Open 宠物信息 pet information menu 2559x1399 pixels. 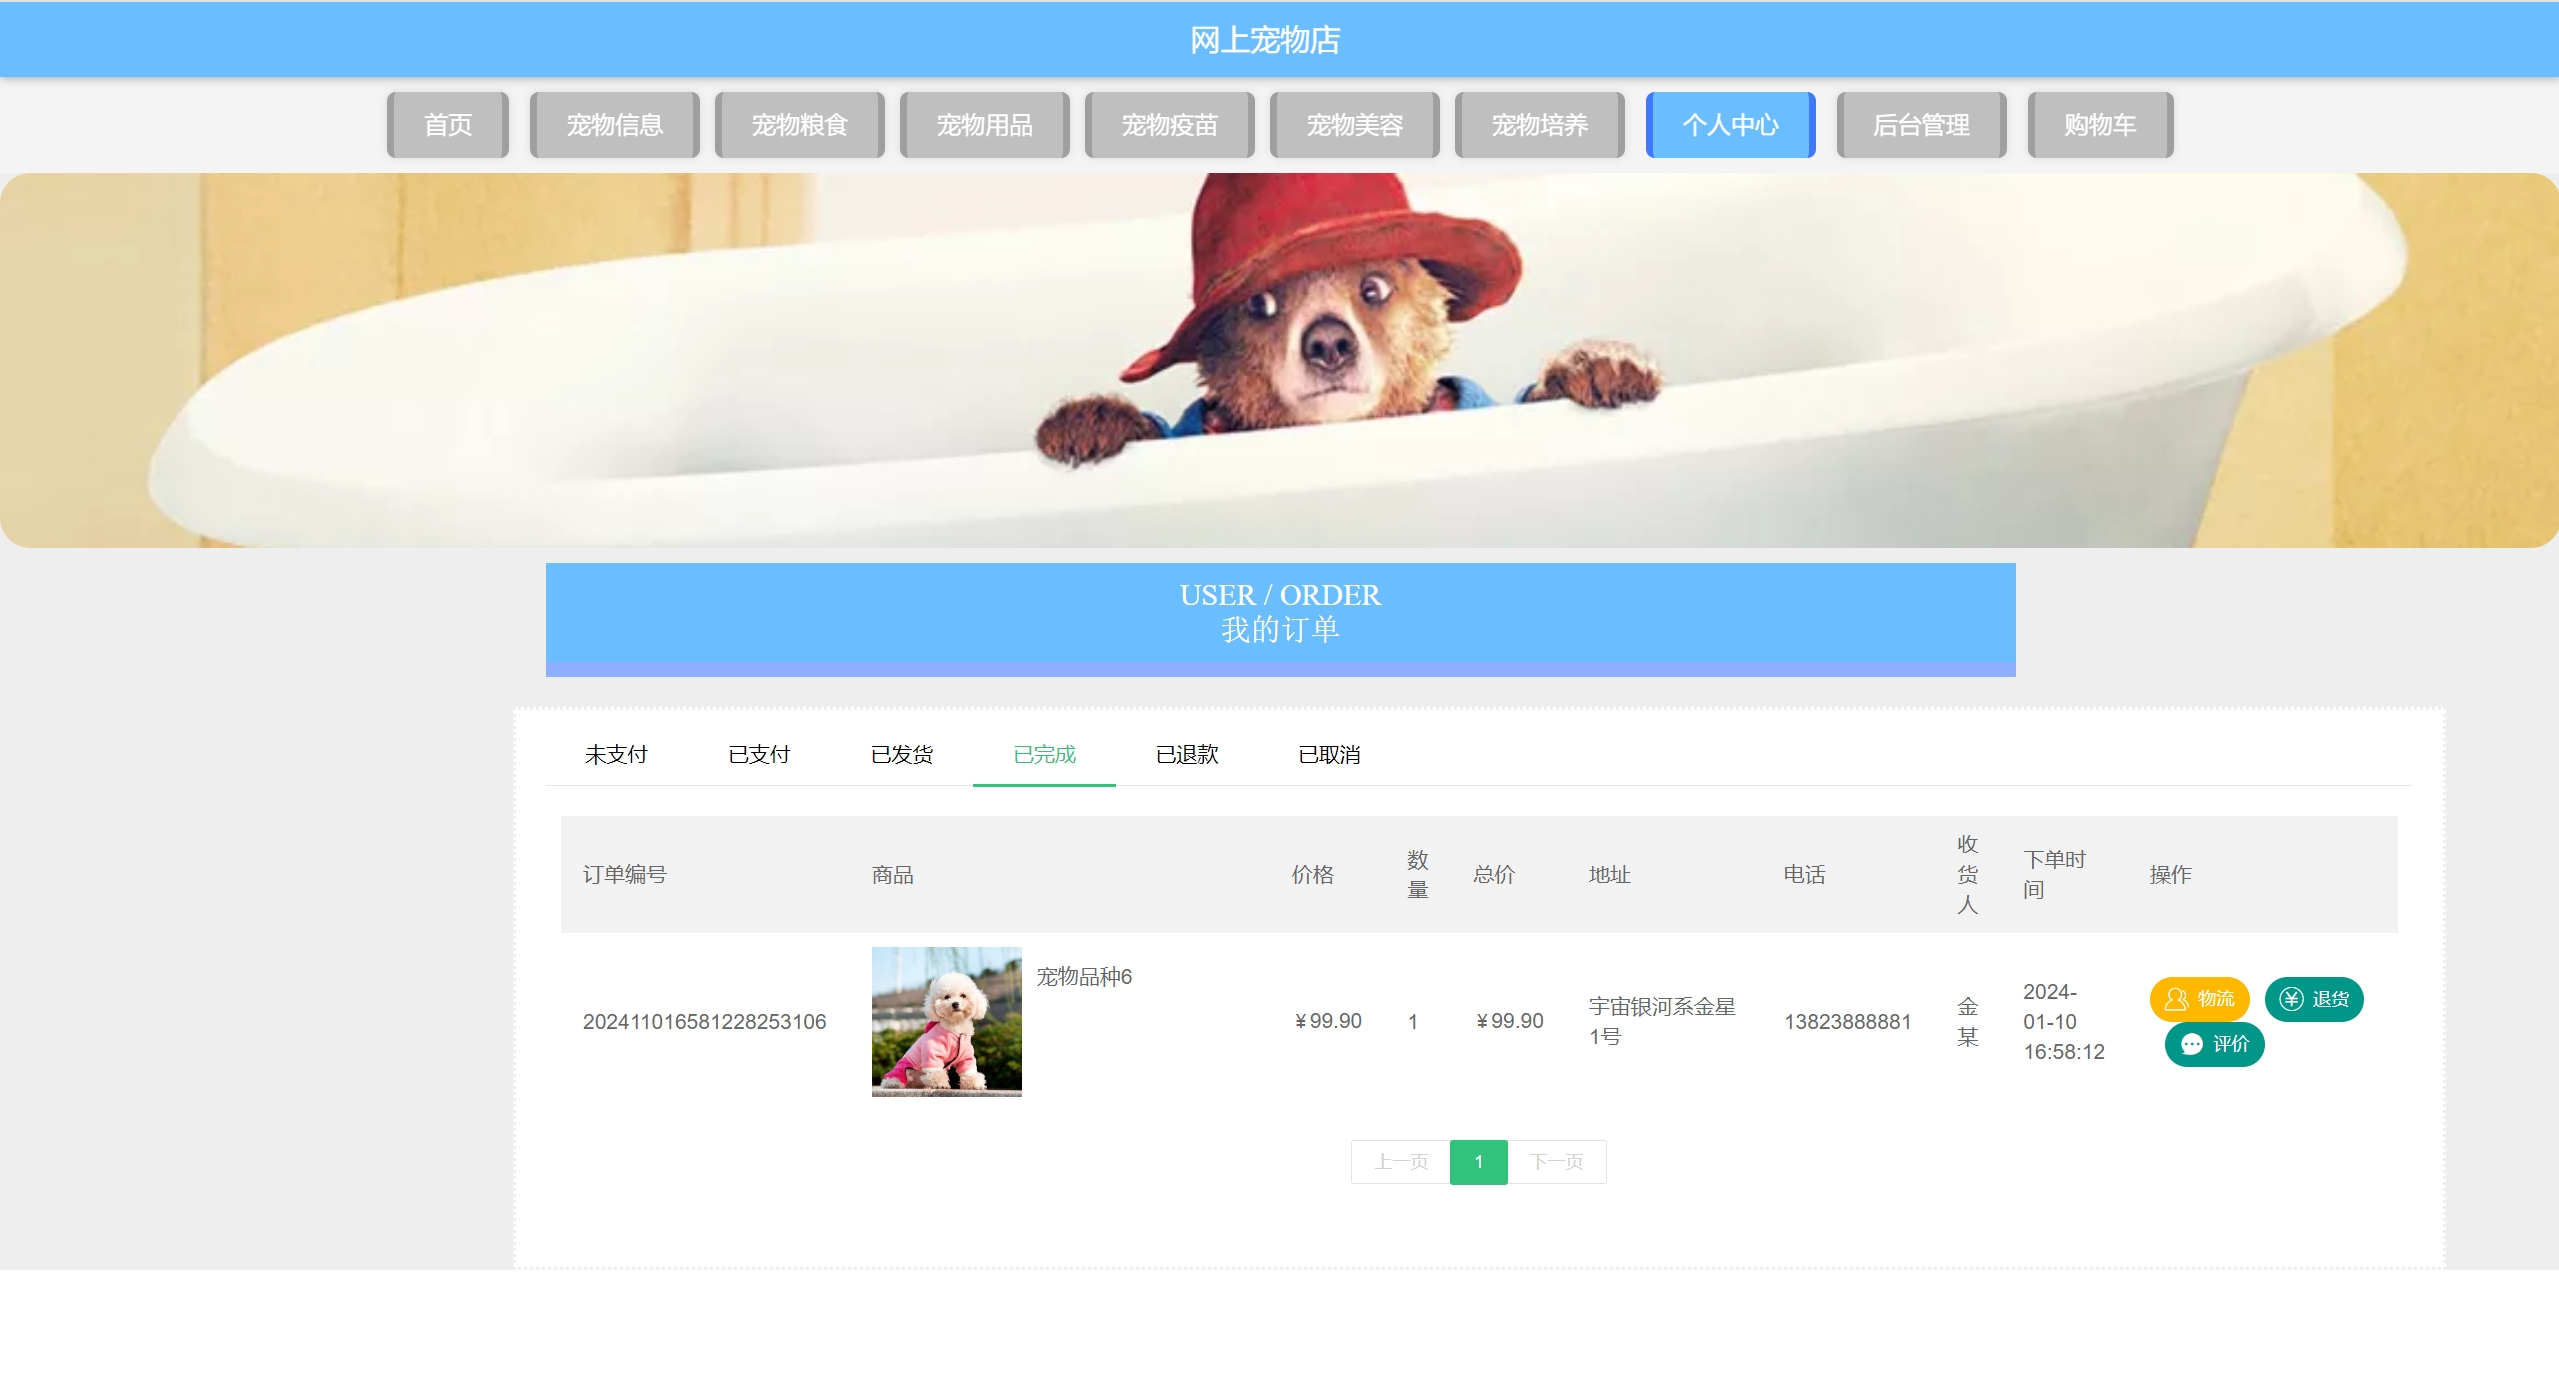pos(614,125)
